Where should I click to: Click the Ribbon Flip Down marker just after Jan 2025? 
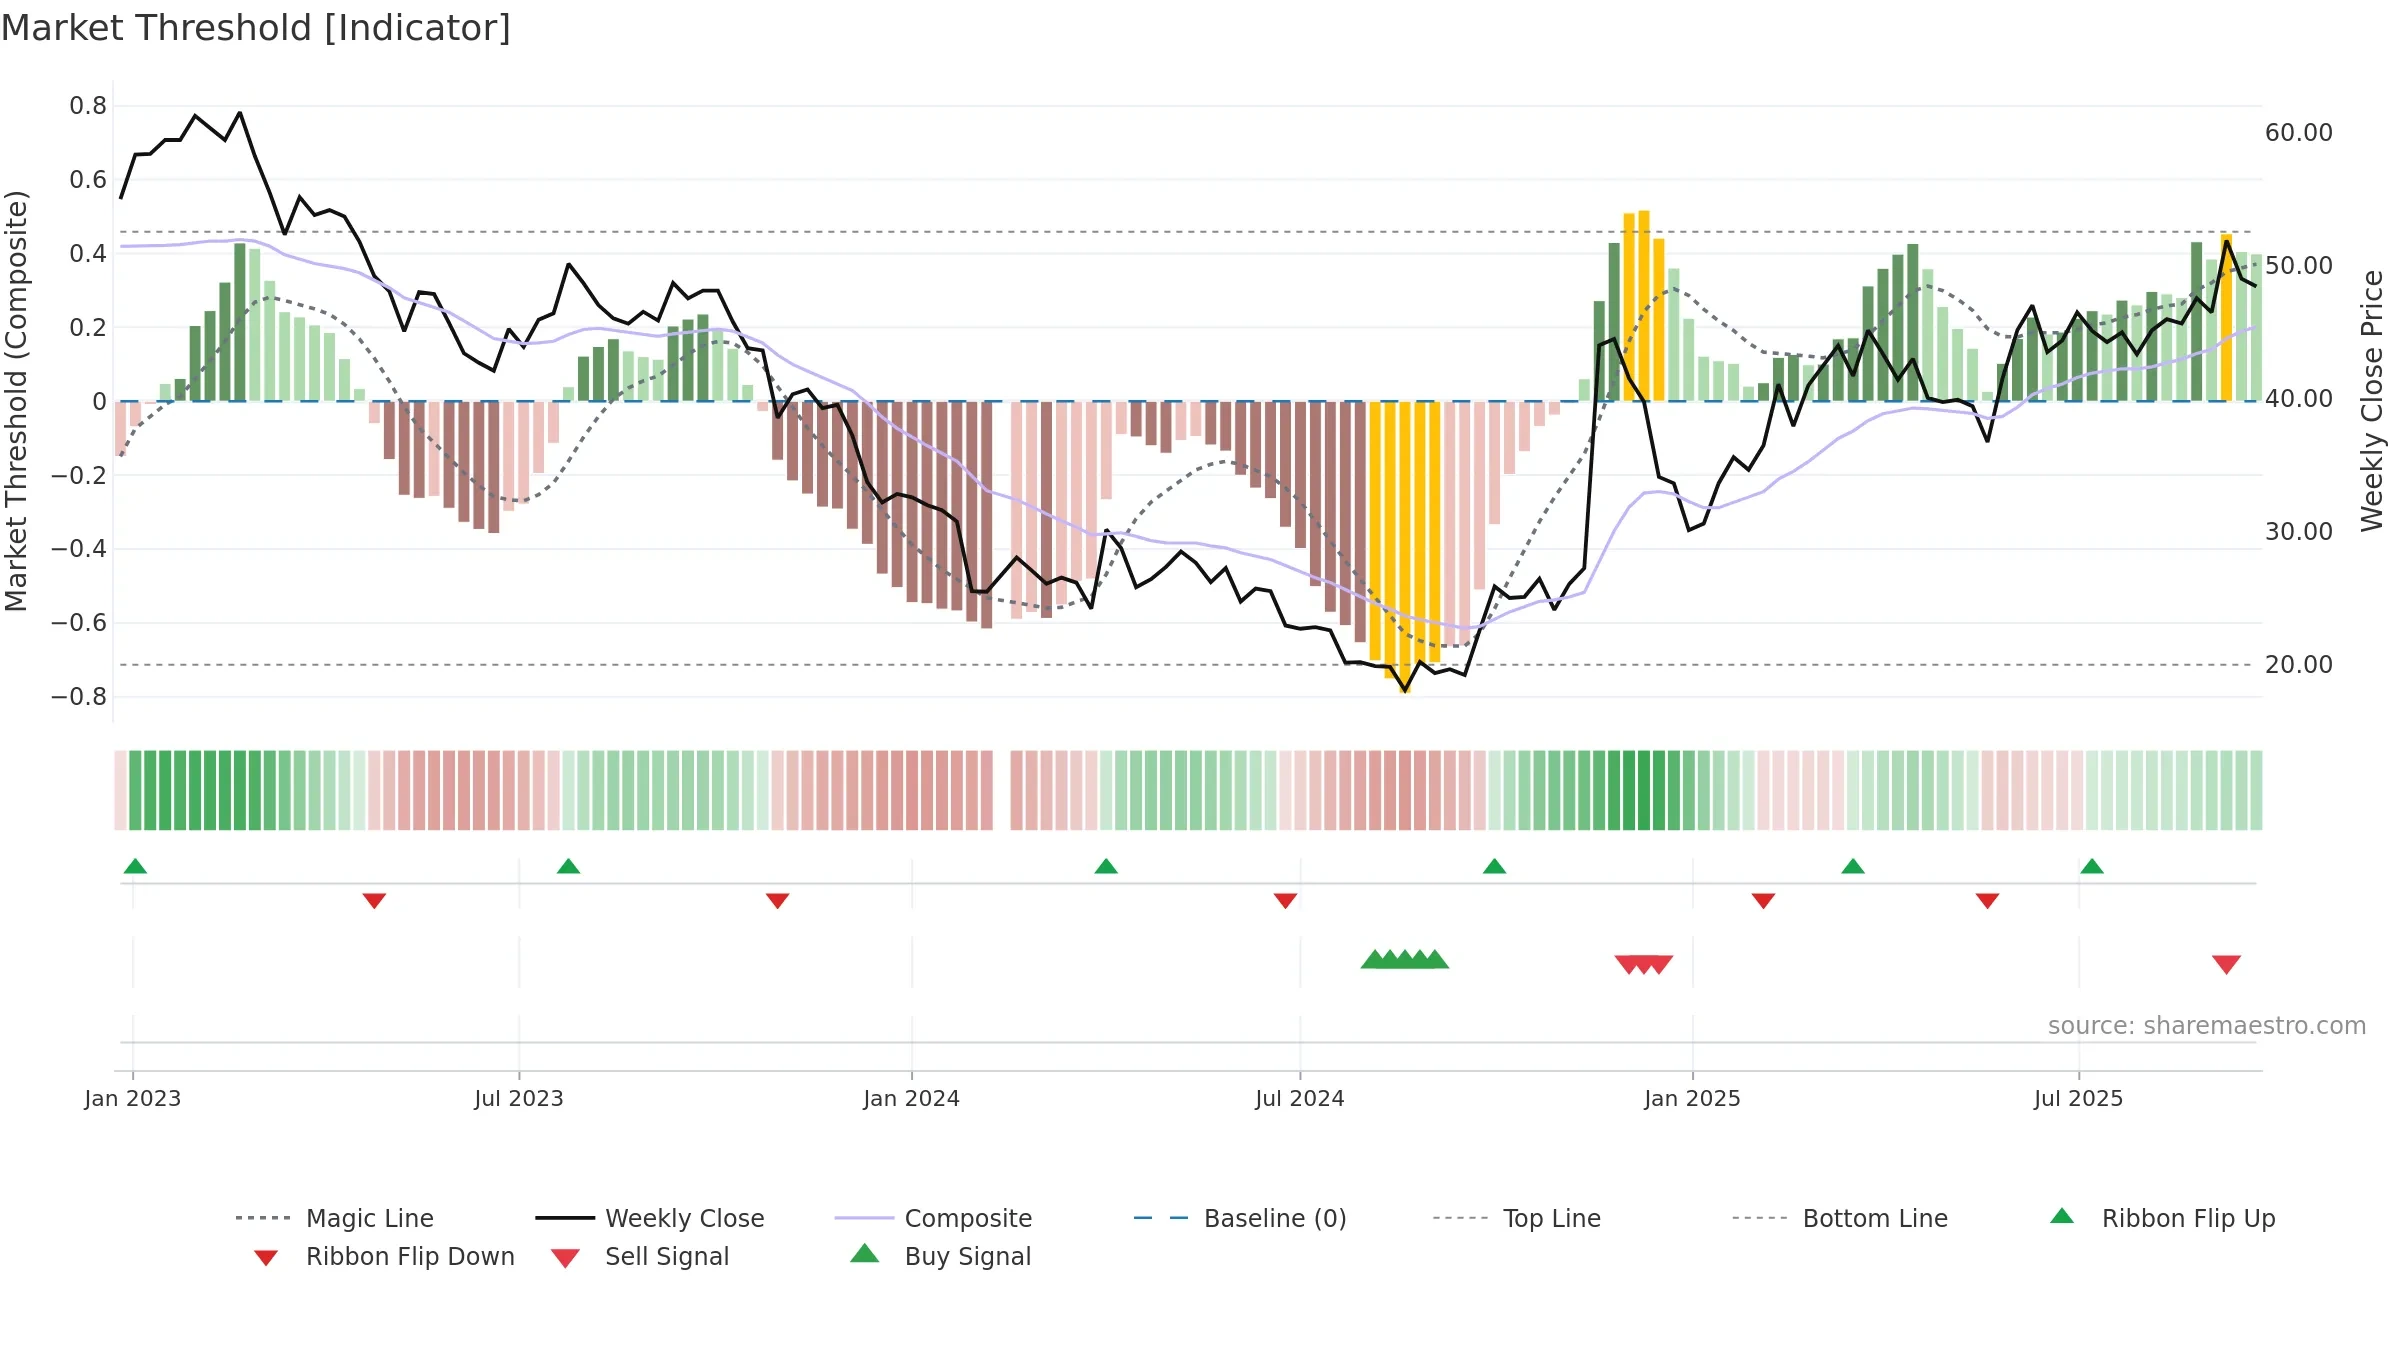(x=1763, y=900)
